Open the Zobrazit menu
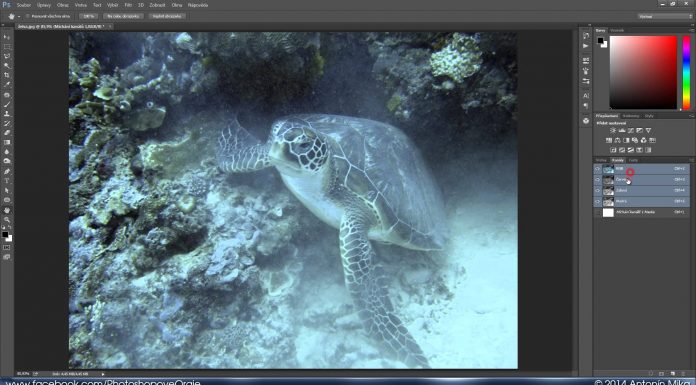The width and height of the screenshot is (696, 385). 157,5
